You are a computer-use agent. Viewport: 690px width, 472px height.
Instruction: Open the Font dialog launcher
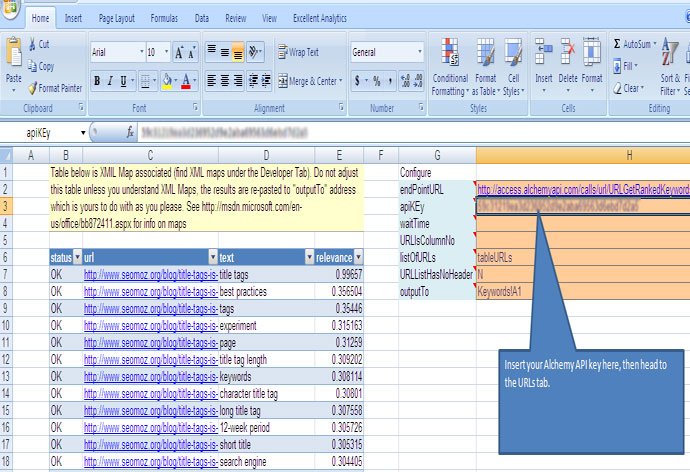[195, 107]
